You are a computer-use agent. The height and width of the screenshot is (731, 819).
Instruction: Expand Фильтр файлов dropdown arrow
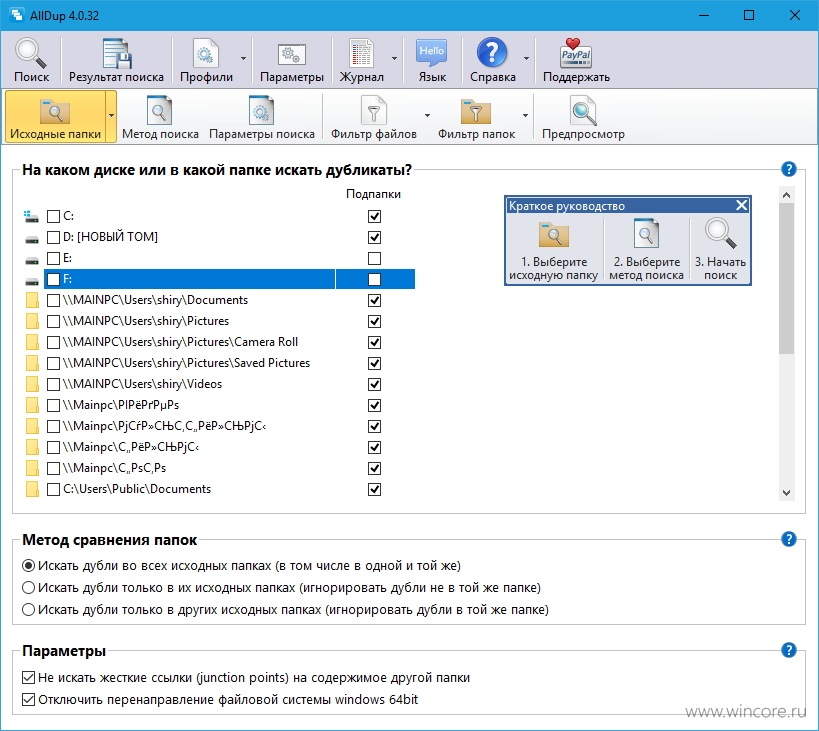(x=427, y=115)
